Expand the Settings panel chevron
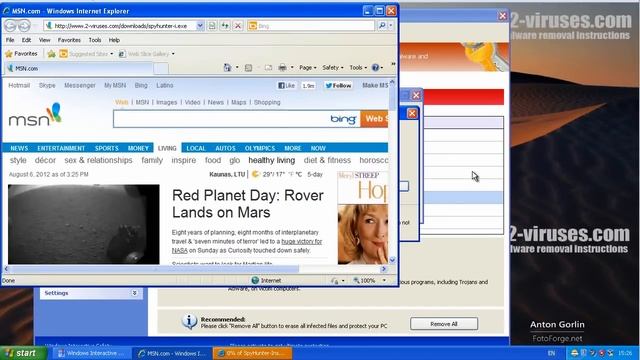The width and height of the screenshot is (640, 360). click(x=134, y=293)
